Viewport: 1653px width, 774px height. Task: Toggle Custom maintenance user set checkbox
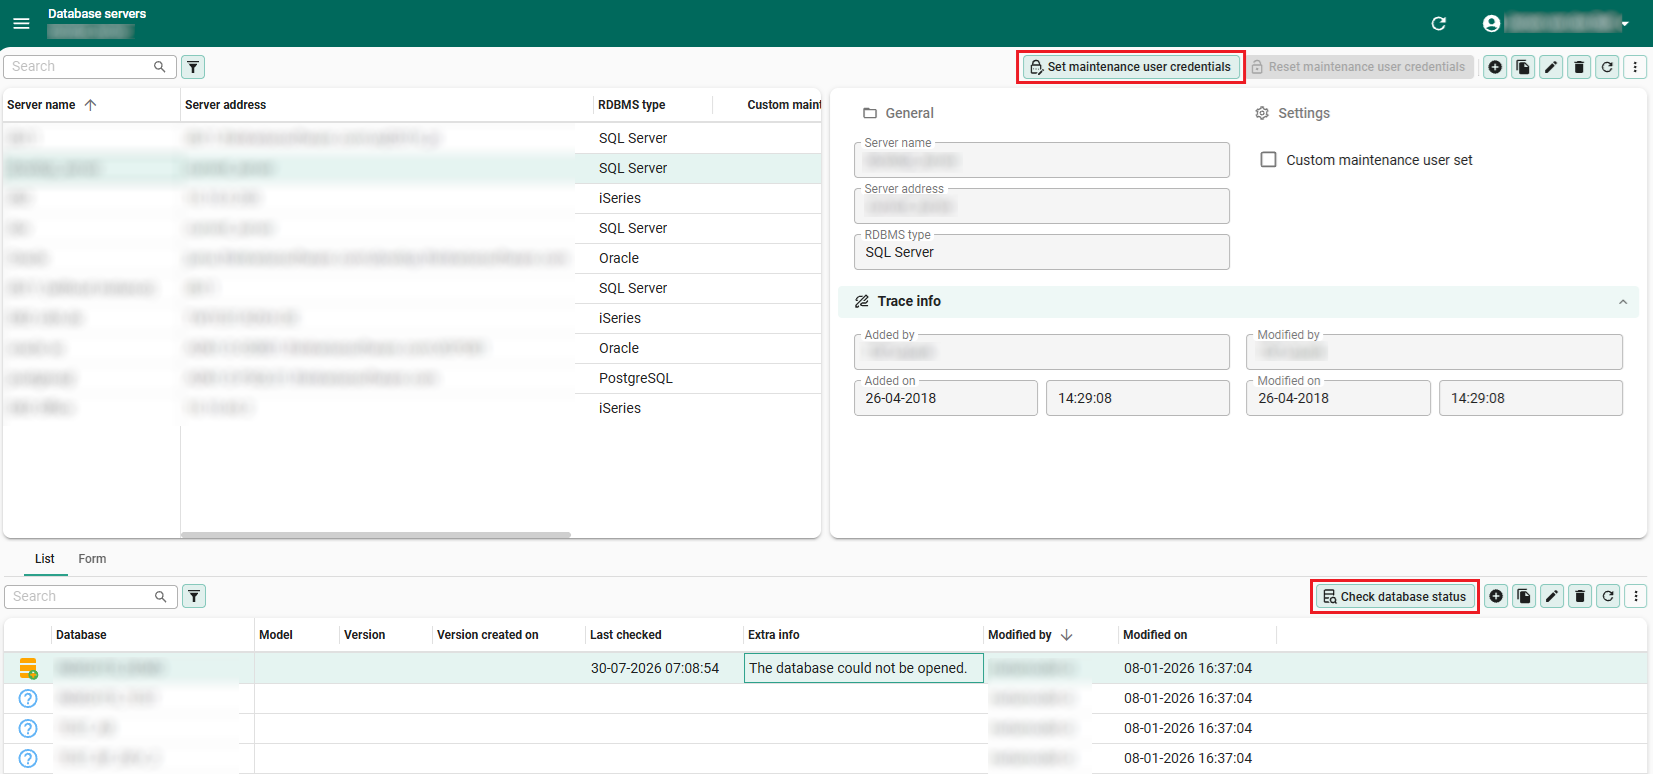click(x=1268, y=160)
